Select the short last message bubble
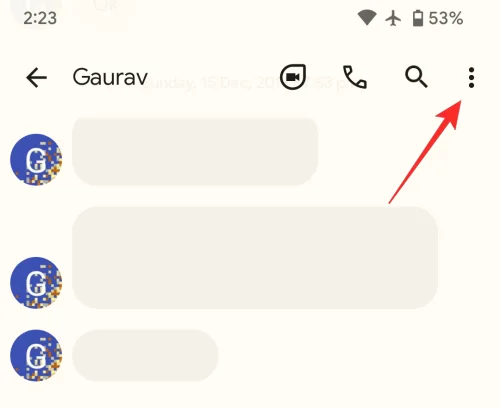 click(145, 355)
